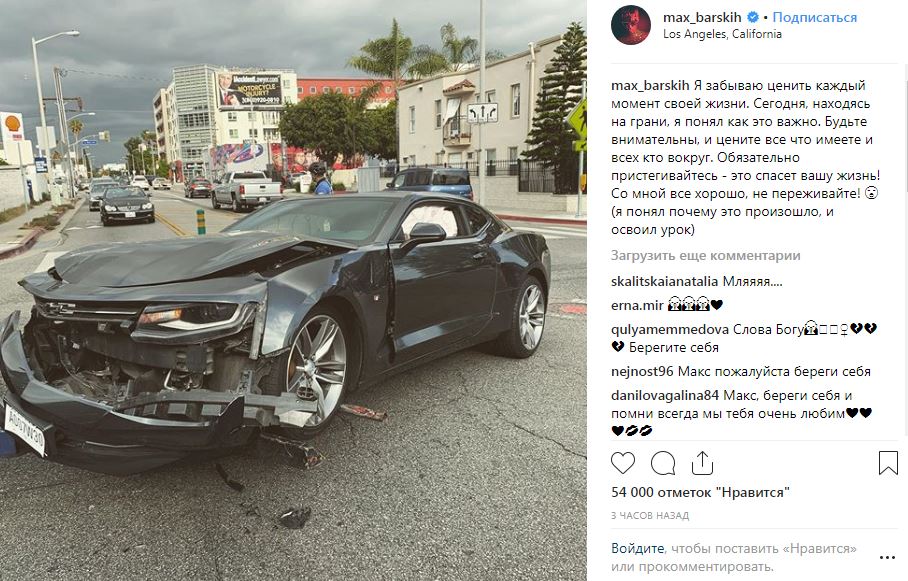Open the Los Angeles, California location link
The height and width of the screenshot is (581, 908).
tap(722, 34)
